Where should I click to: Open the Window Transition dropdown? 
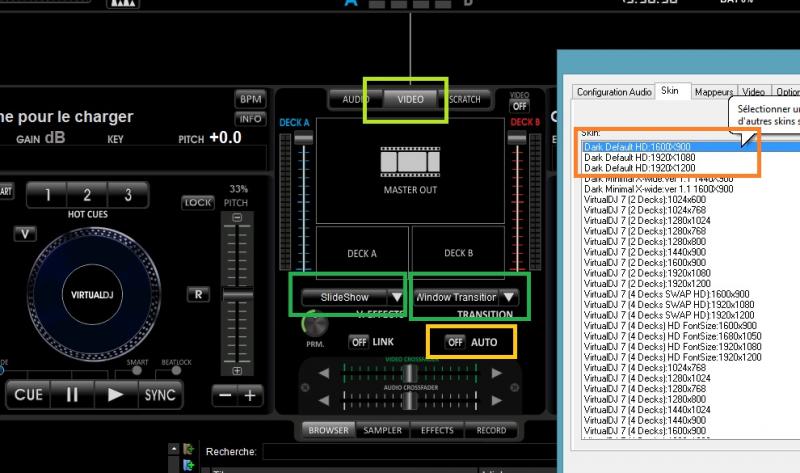(x=509, y=297)
